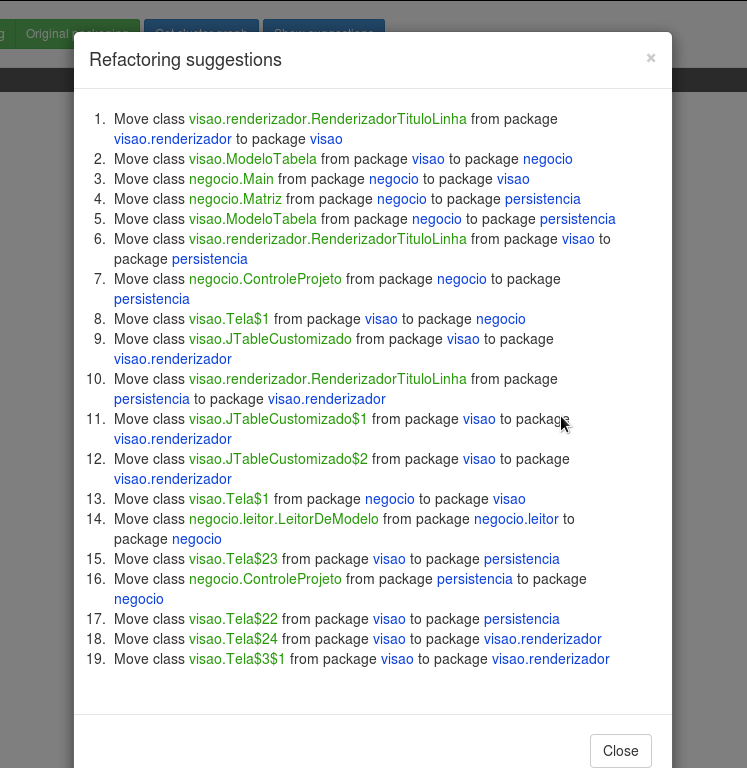This screenshot has height=768, width=747.
Task: Click the Refactoring suggestions dialog title
Action: pos(185,60)
